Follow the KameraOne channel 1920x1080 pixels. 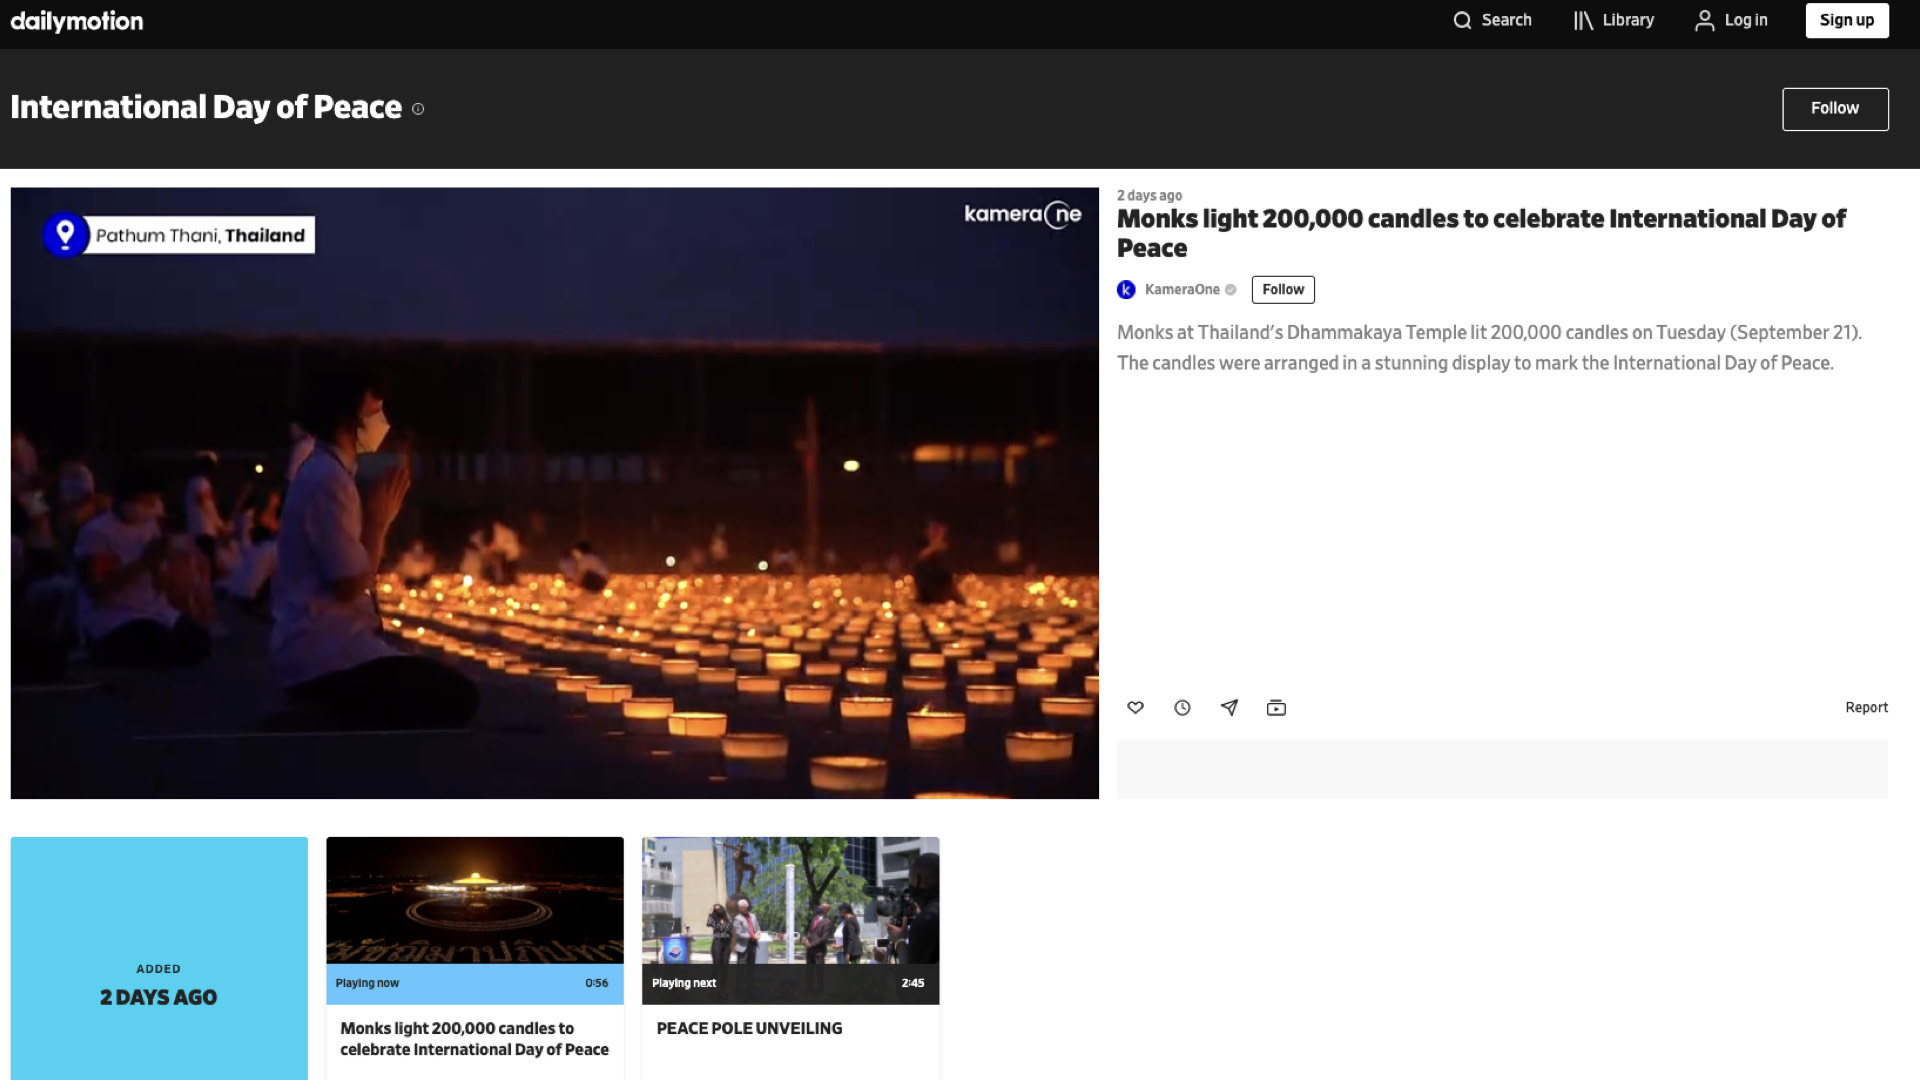pos(1282,290)
